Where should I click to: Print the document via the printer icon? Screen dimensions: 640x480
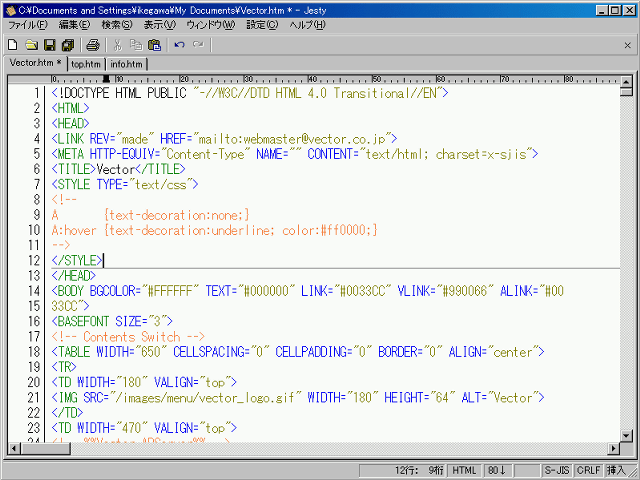93,45
